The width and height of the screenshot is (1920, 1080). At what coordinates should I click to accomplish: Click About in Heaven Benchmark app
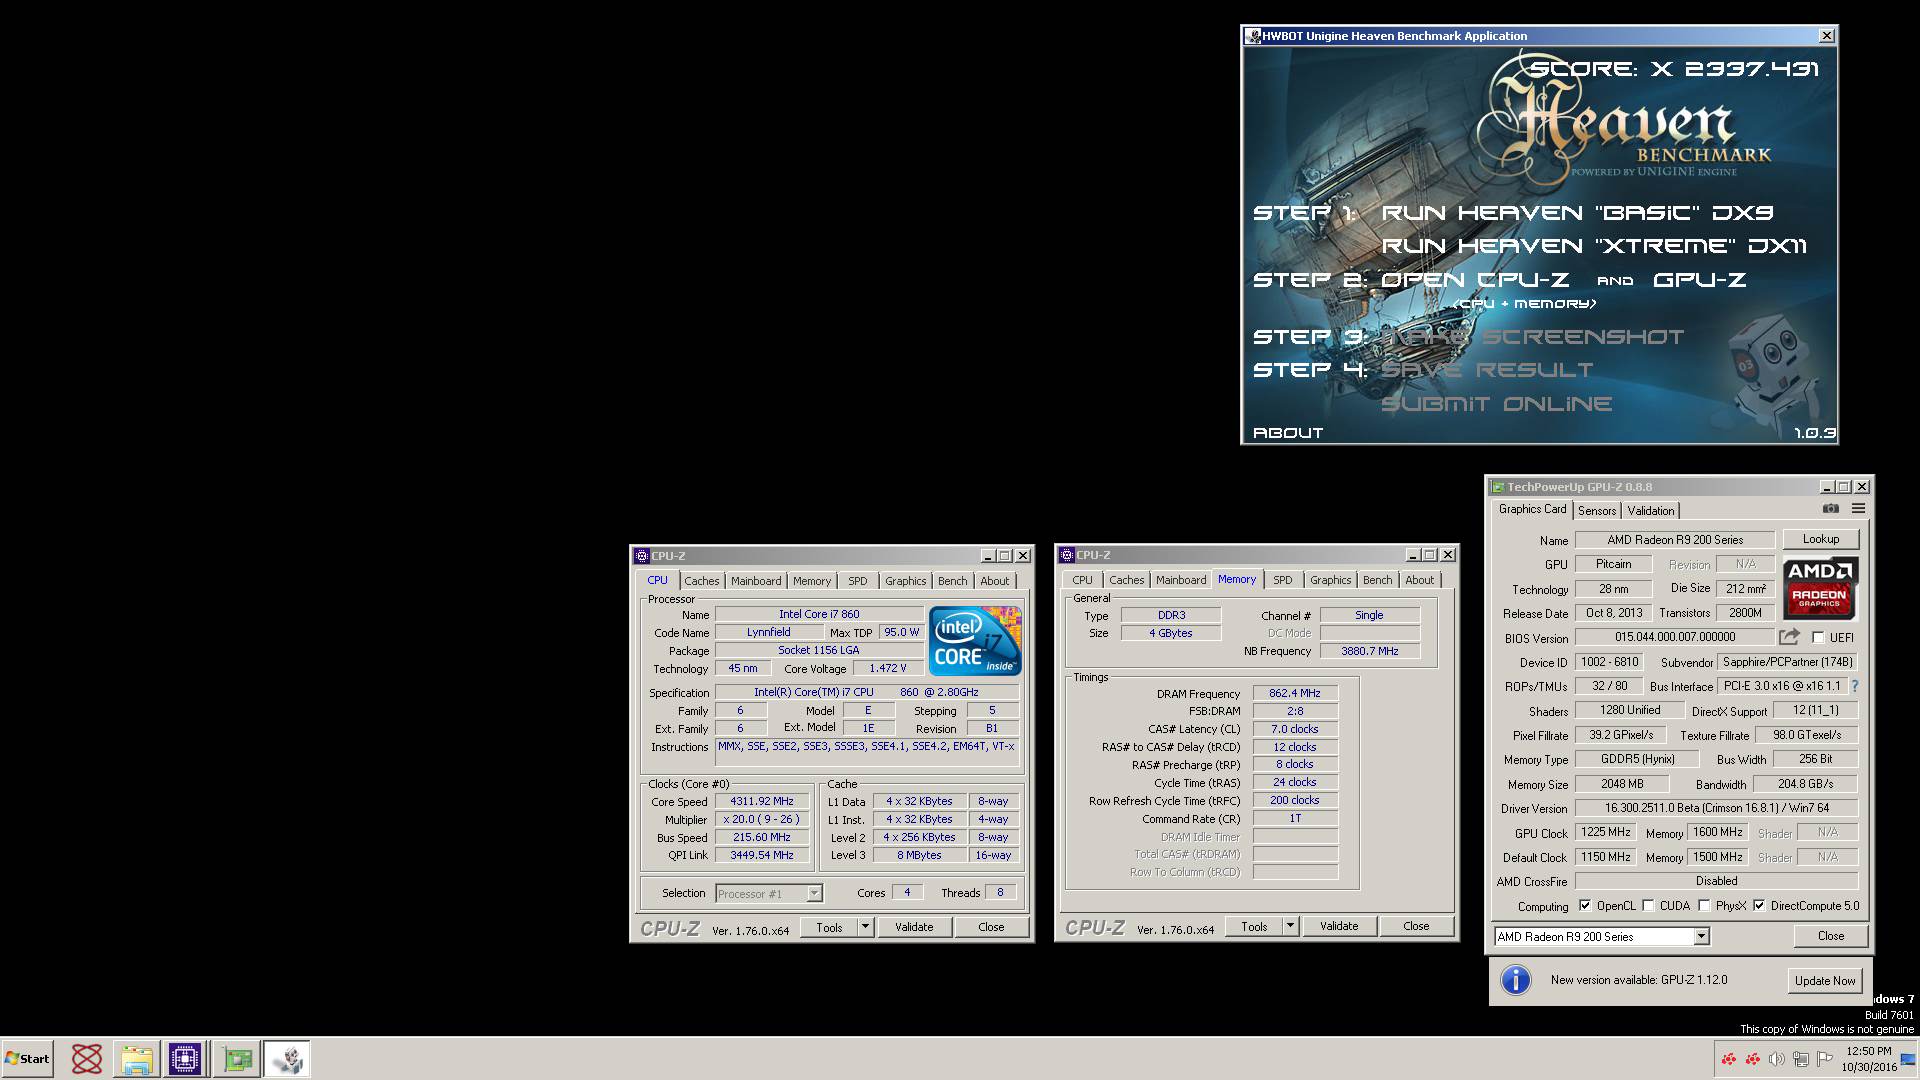pos(1288,433)
